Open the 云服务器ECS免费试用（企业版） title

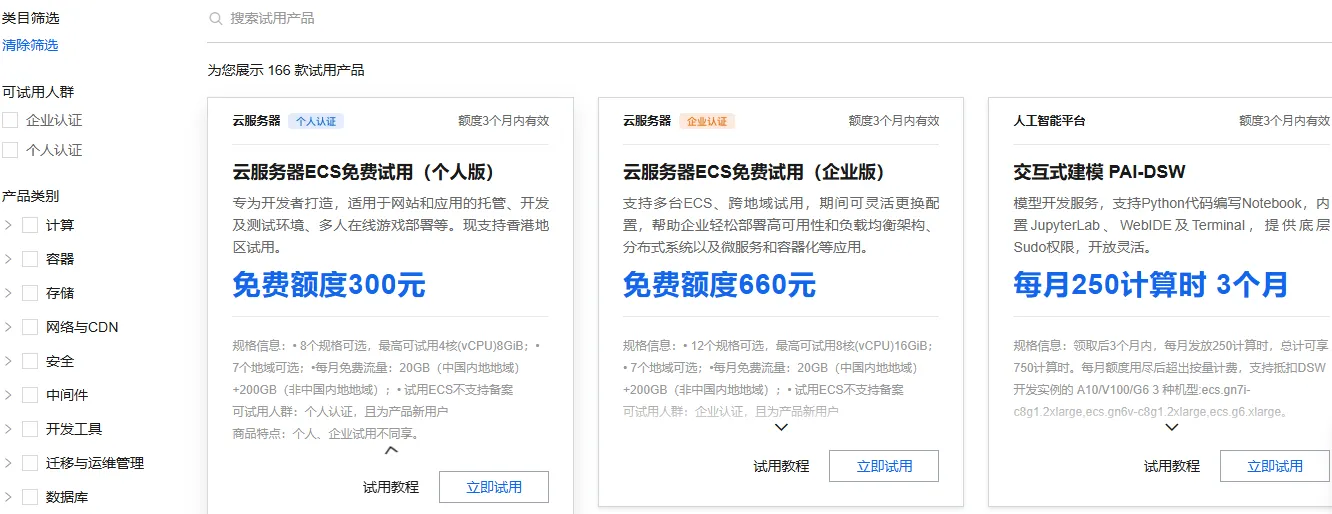tap(754, 172)
